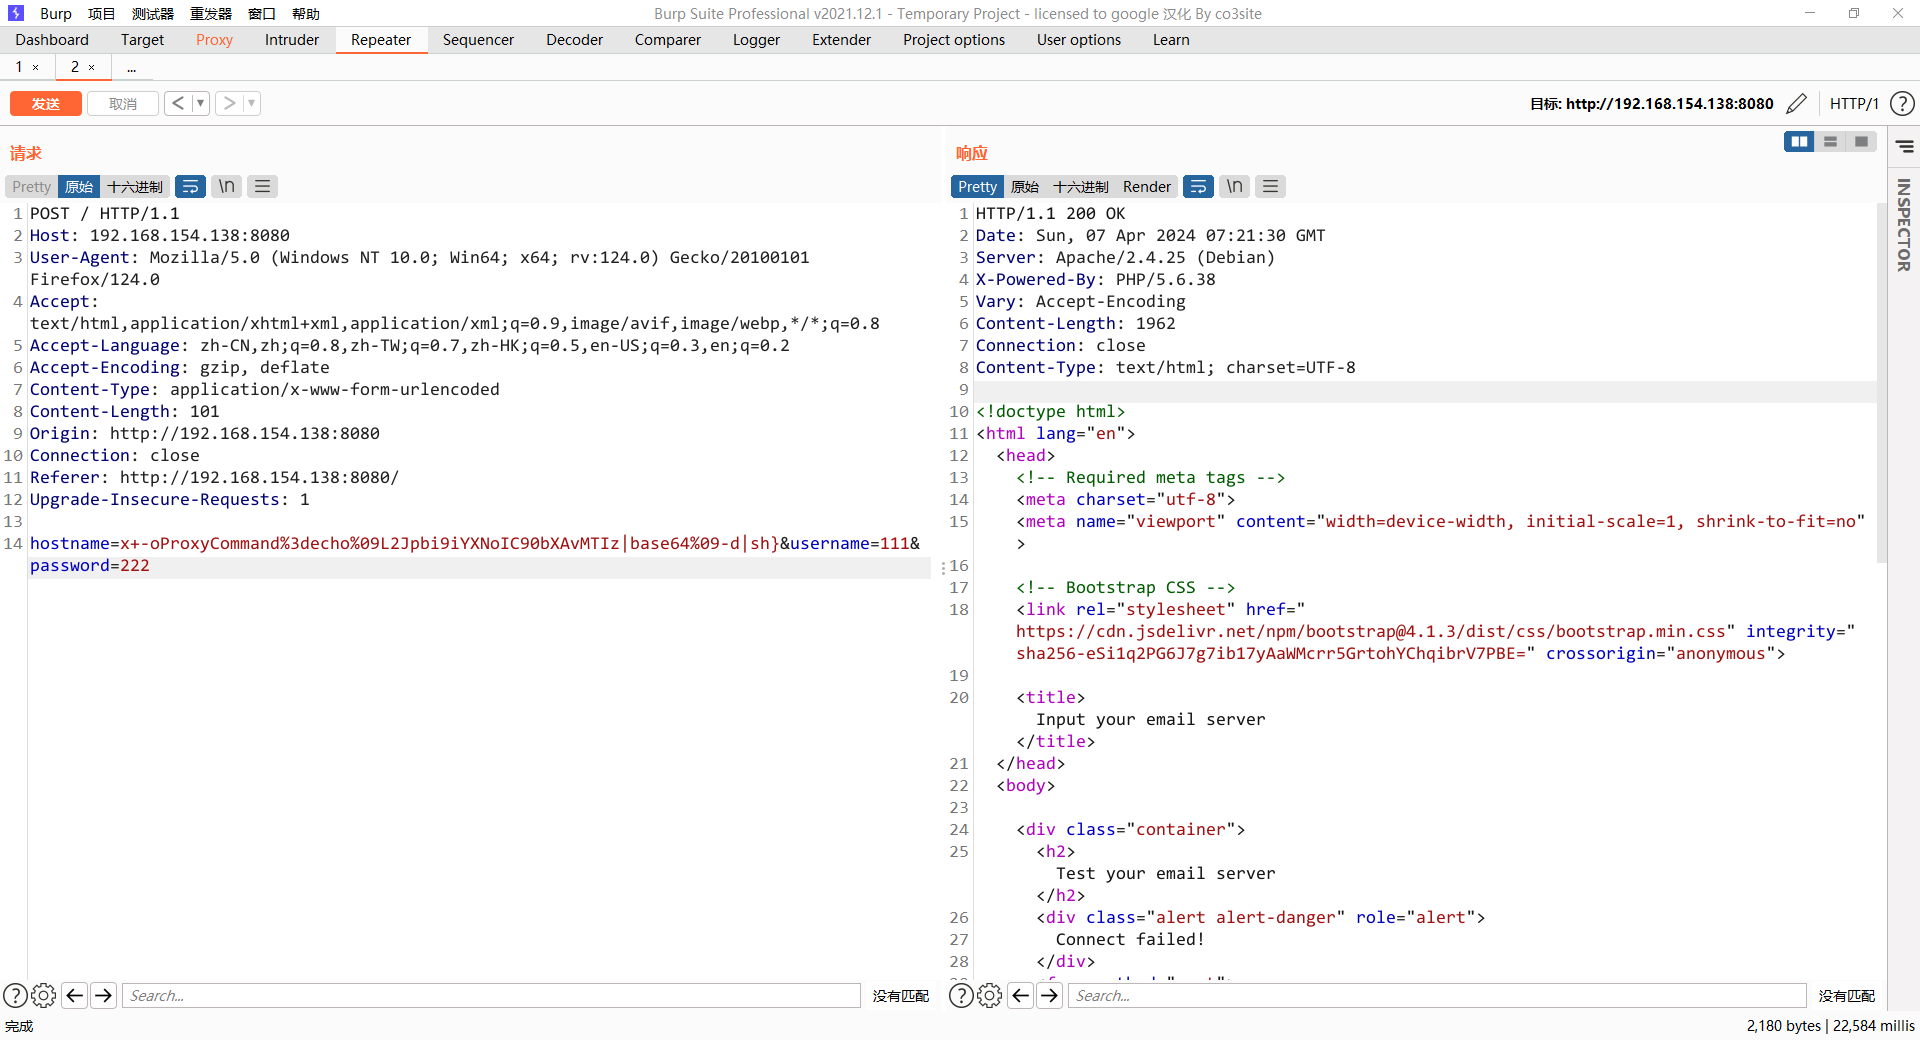Open response panel hamburger options menu
The width and height of the screenshot is (1920, 1040).
pos(1270,187)
